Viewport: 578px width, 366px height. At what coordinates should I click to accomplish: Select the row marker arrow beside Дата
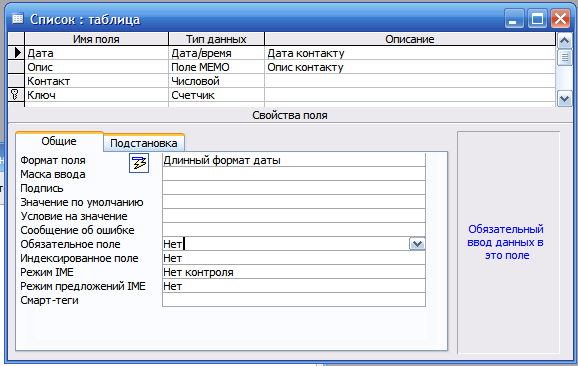click(x=17, y=53)
